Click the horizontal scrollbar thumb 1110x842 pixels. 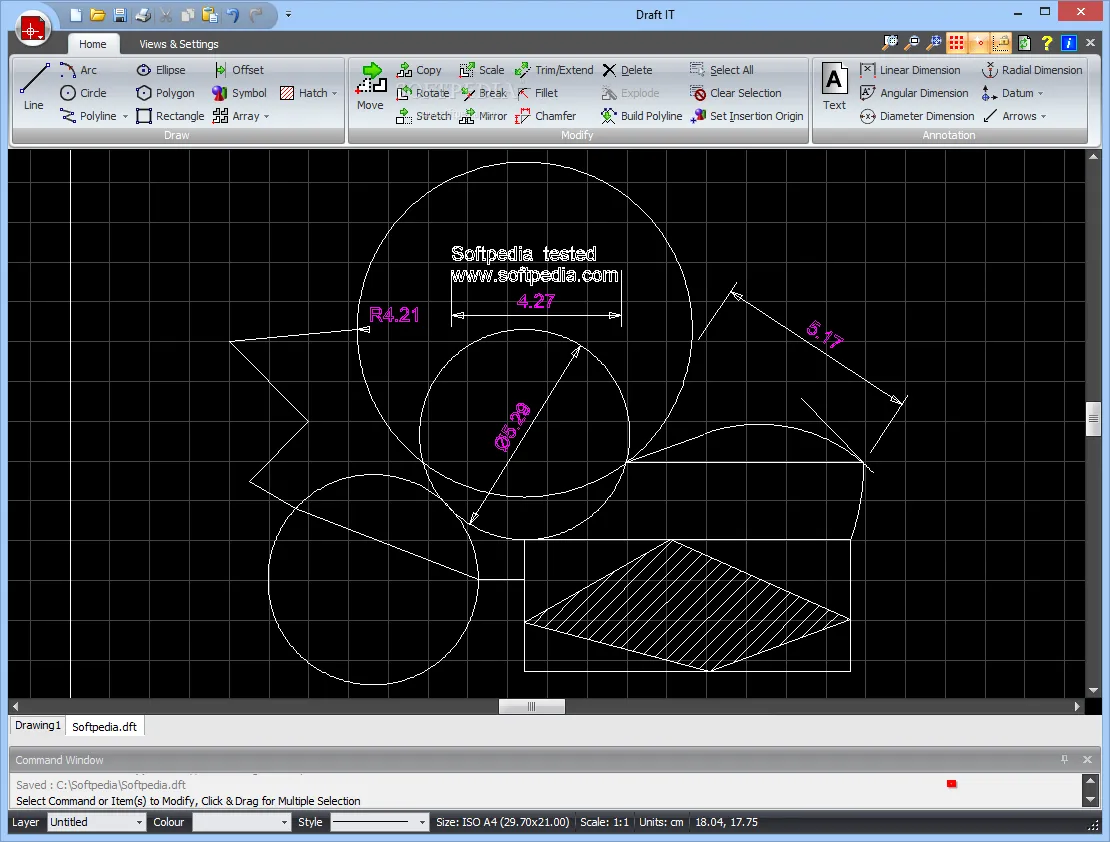[531, 706]
